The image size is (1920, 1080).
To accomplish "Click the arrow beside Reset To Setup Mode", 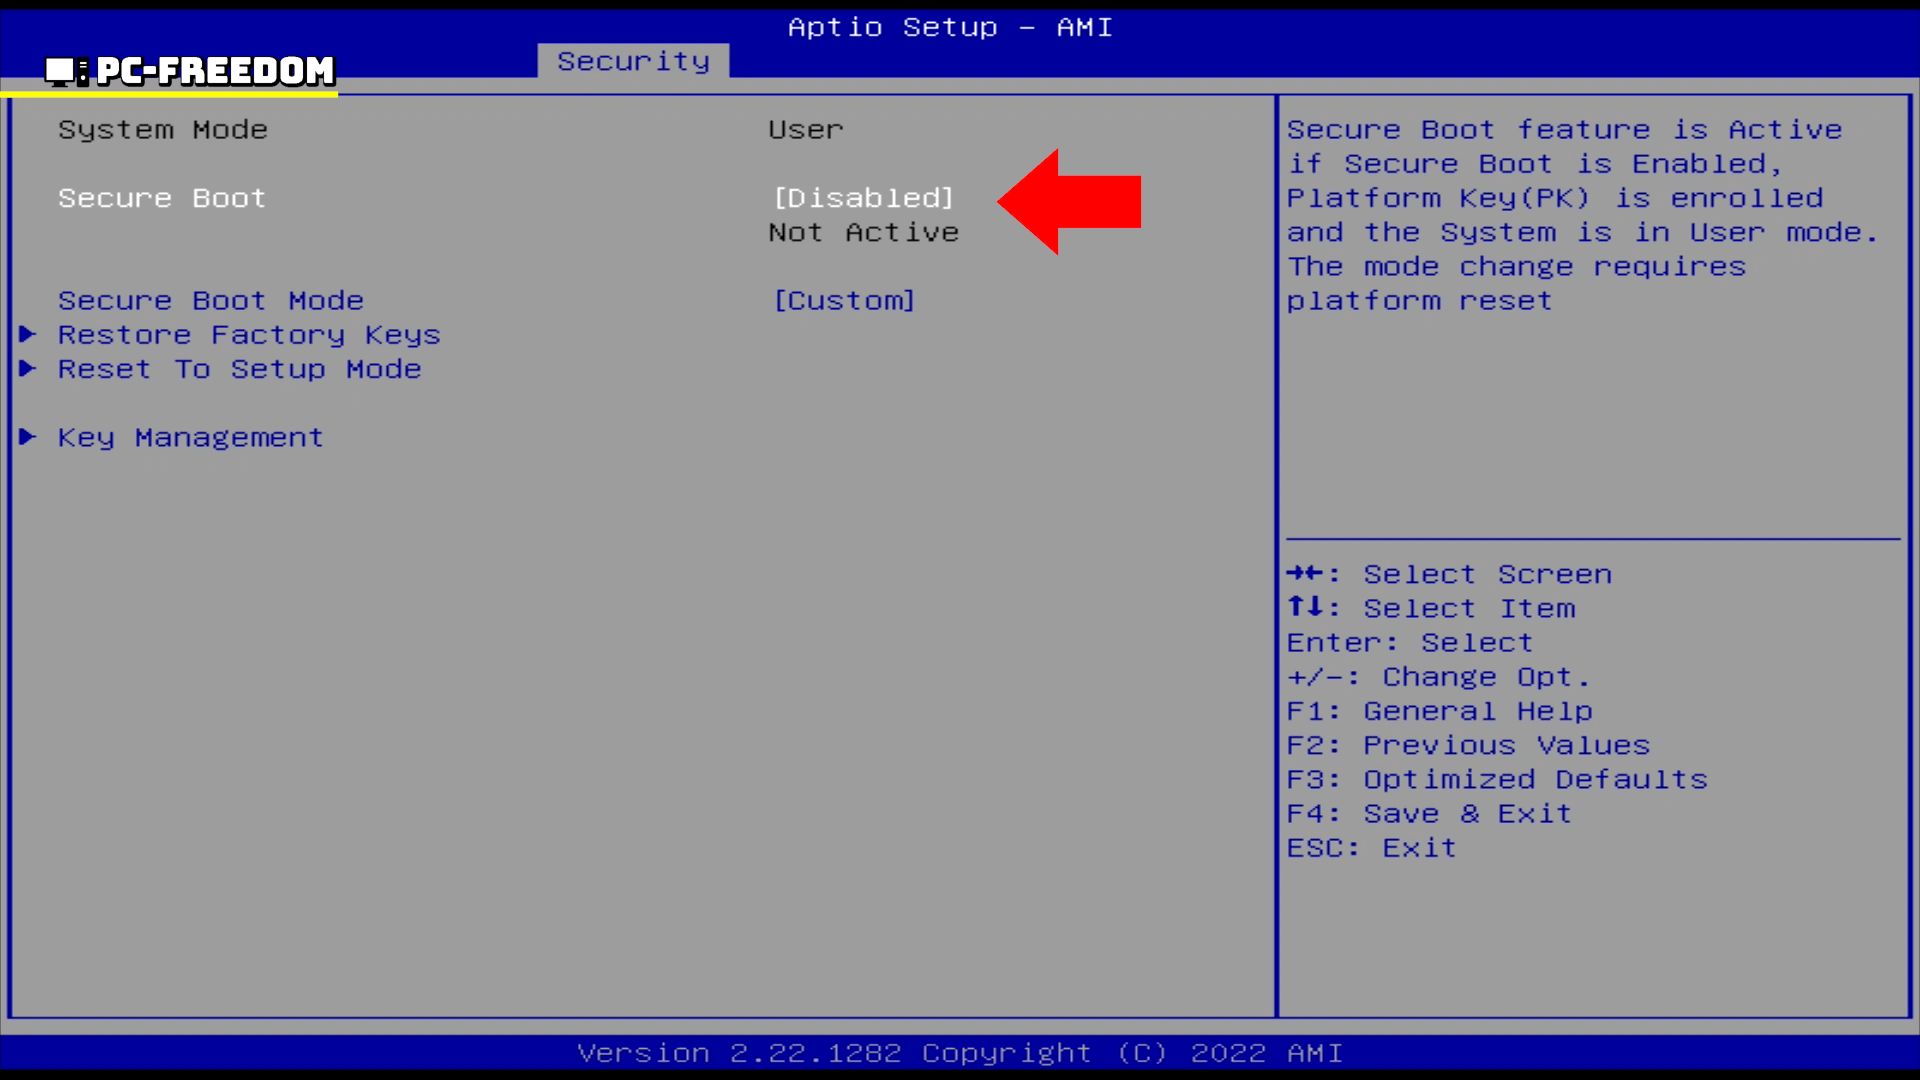I will point(28,369).
